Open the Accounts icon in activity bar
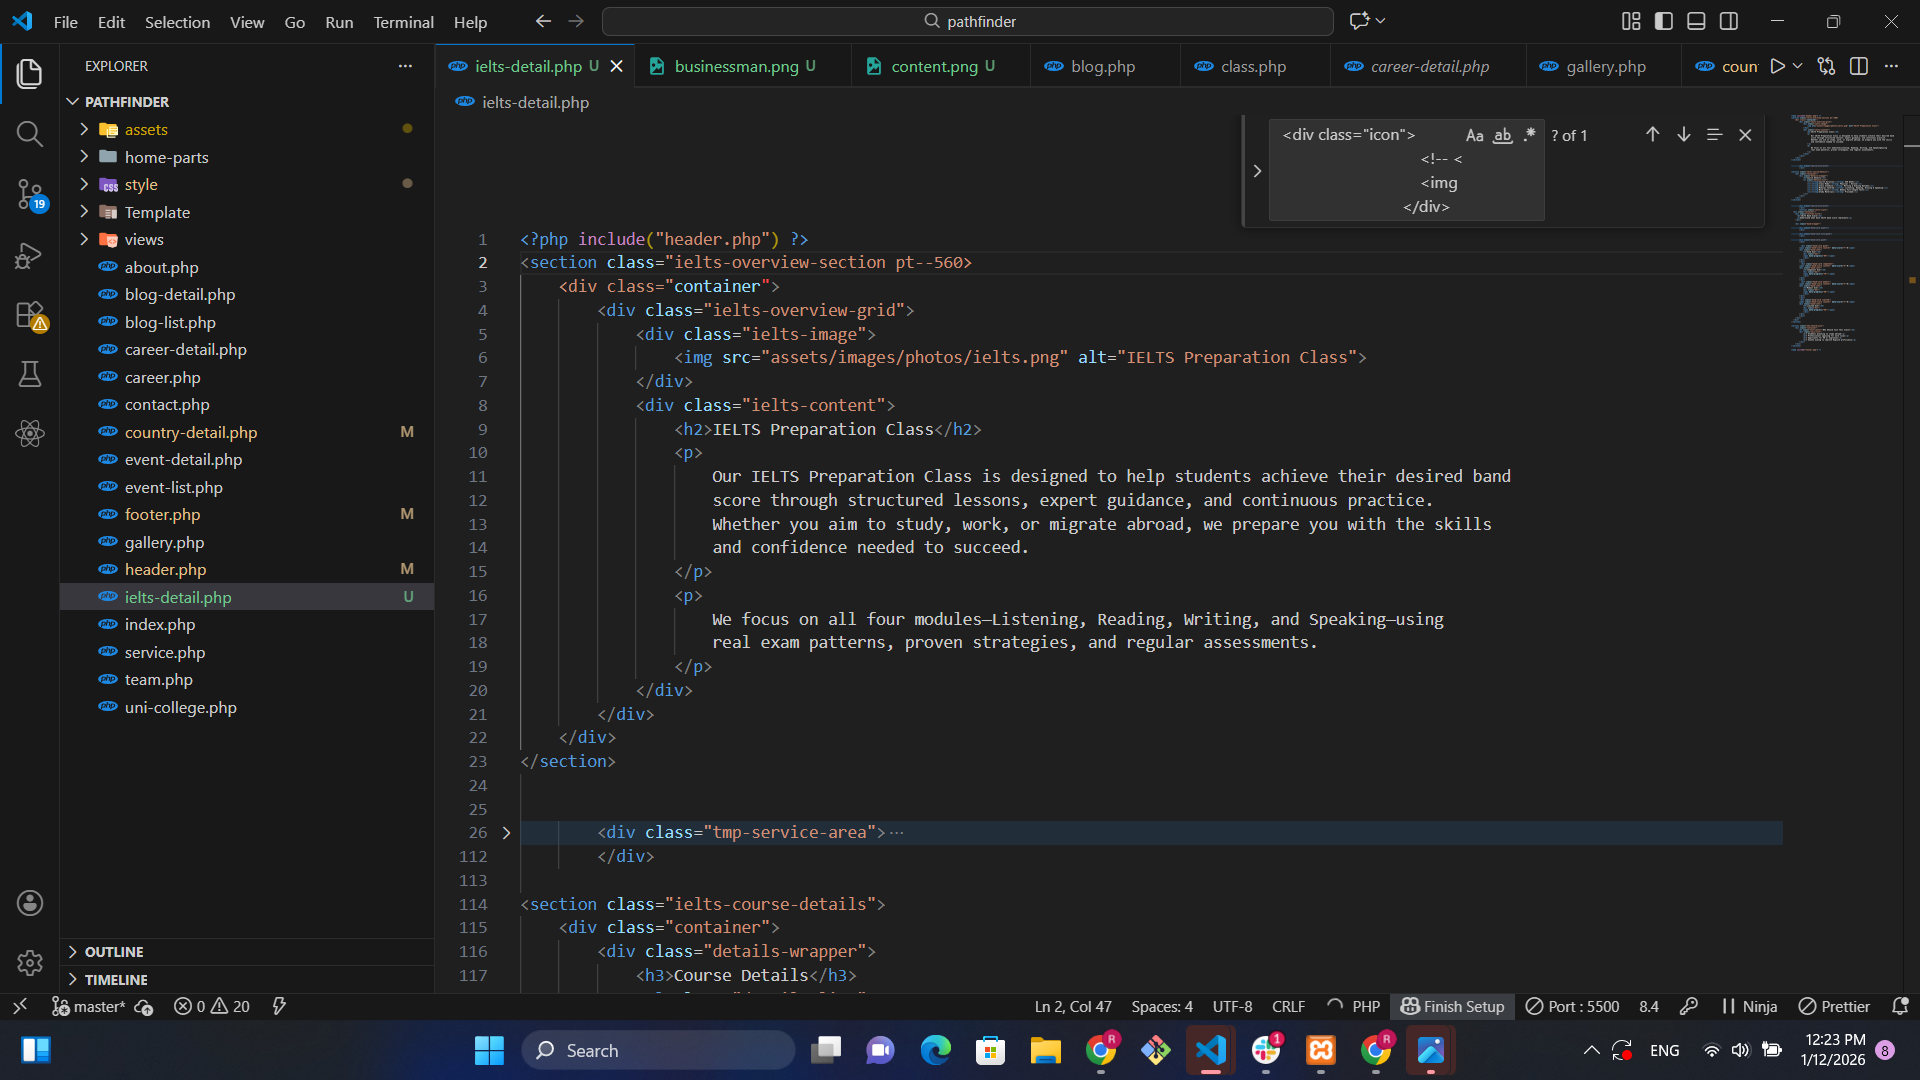This screenshot has height=1080, width=1920. click(29, 903)
